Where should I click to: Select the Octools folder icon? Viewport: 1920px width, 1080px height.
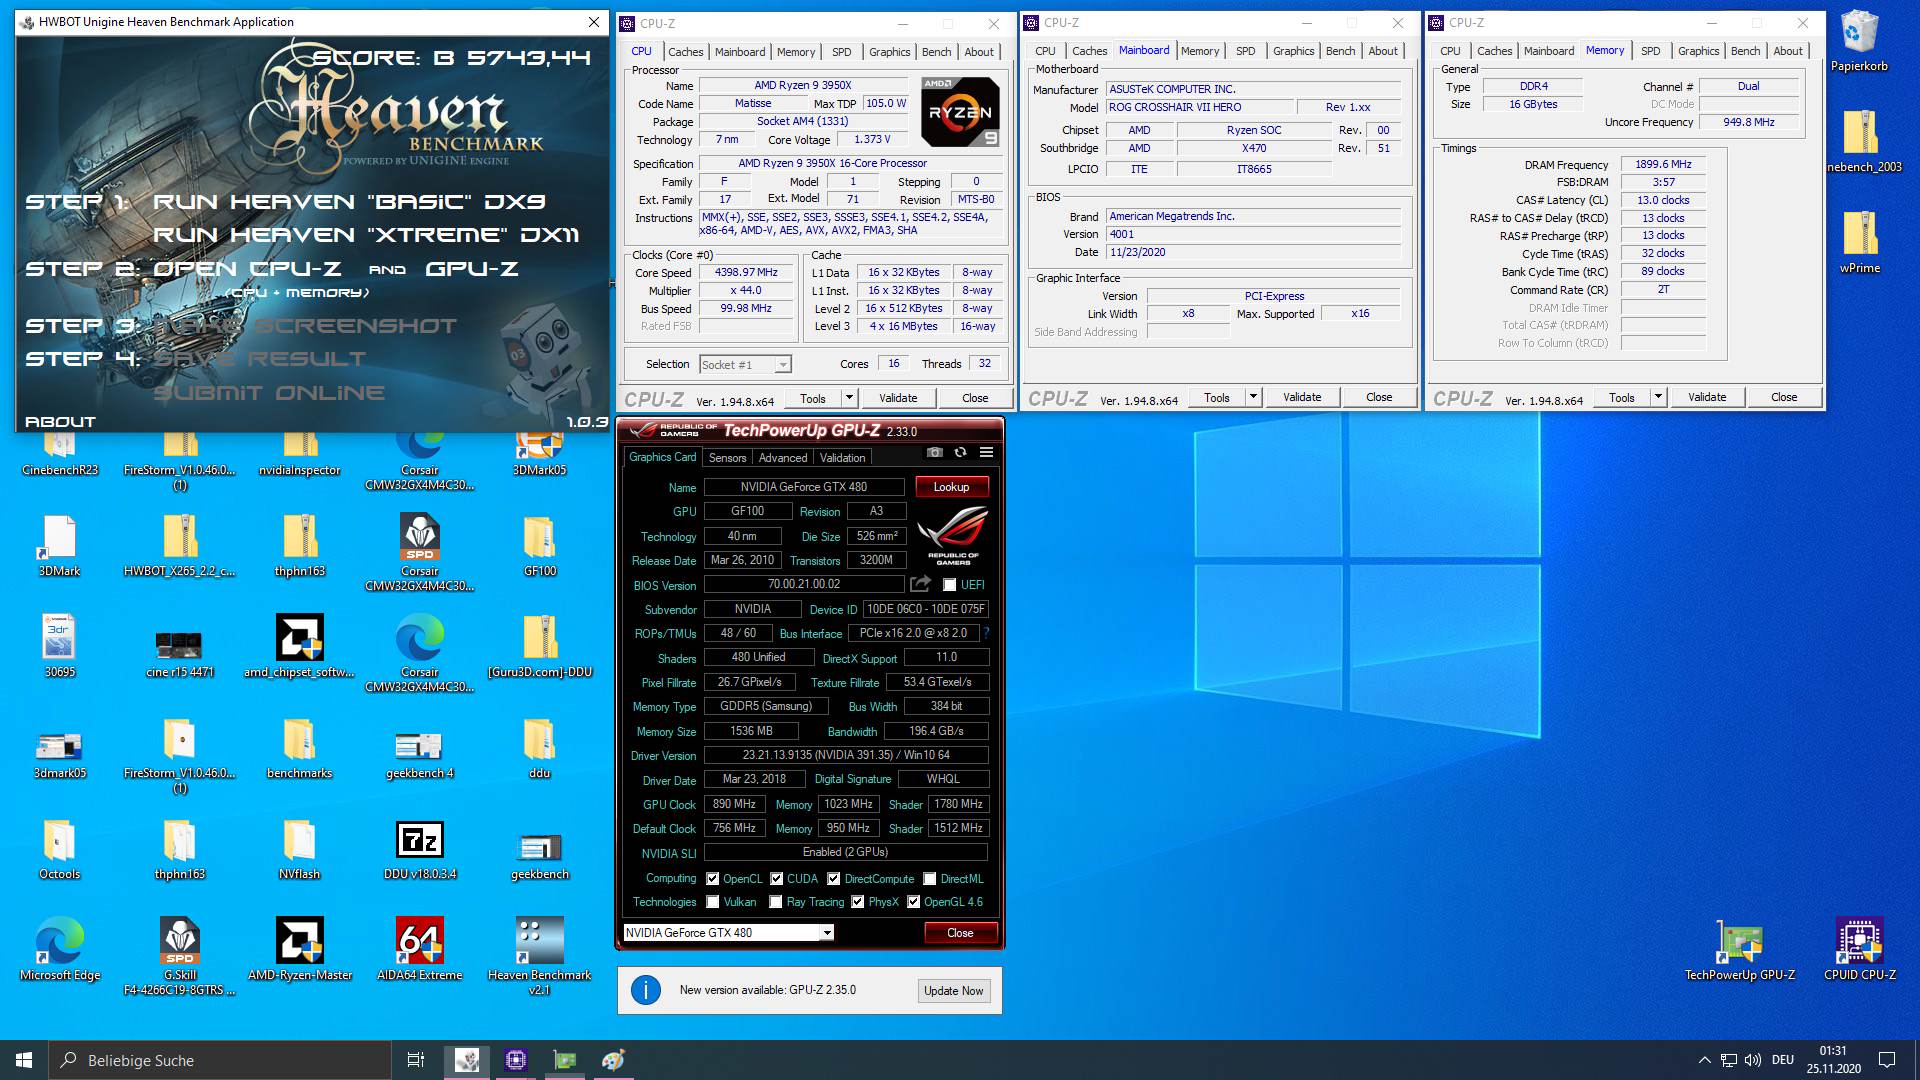59,850
